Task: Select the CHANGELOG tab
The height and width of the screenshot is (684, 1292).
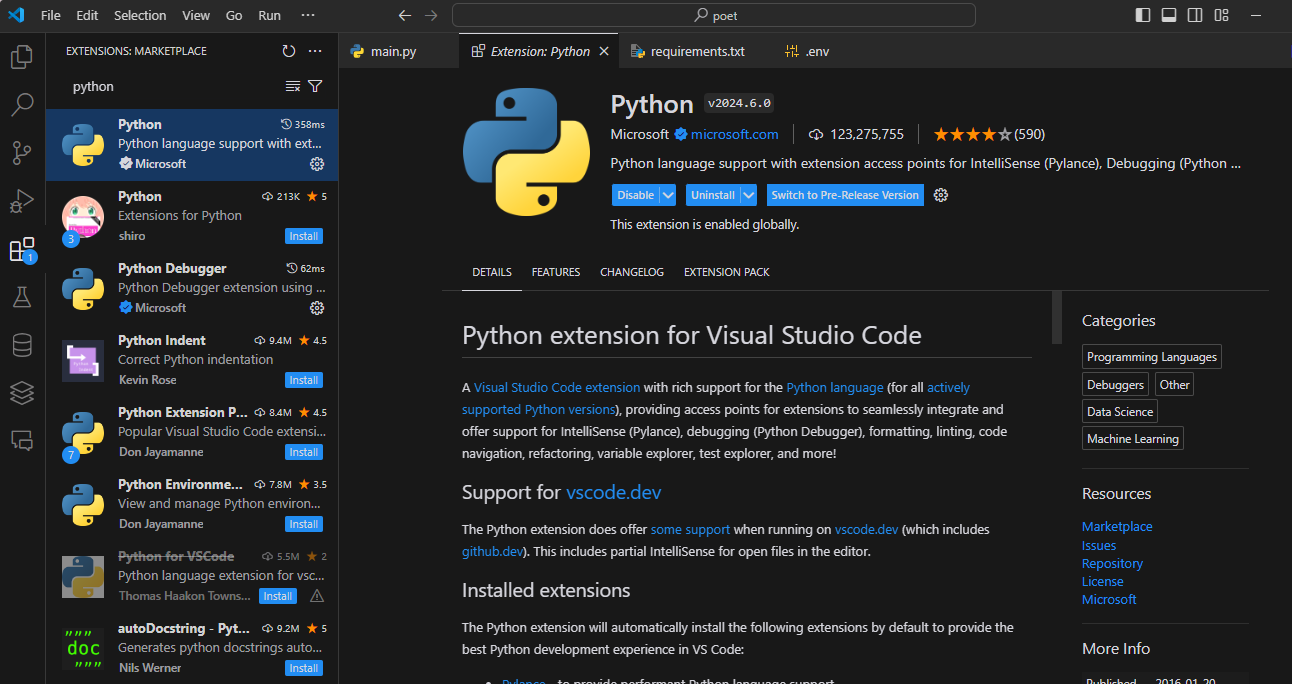Action: (632, 272)
